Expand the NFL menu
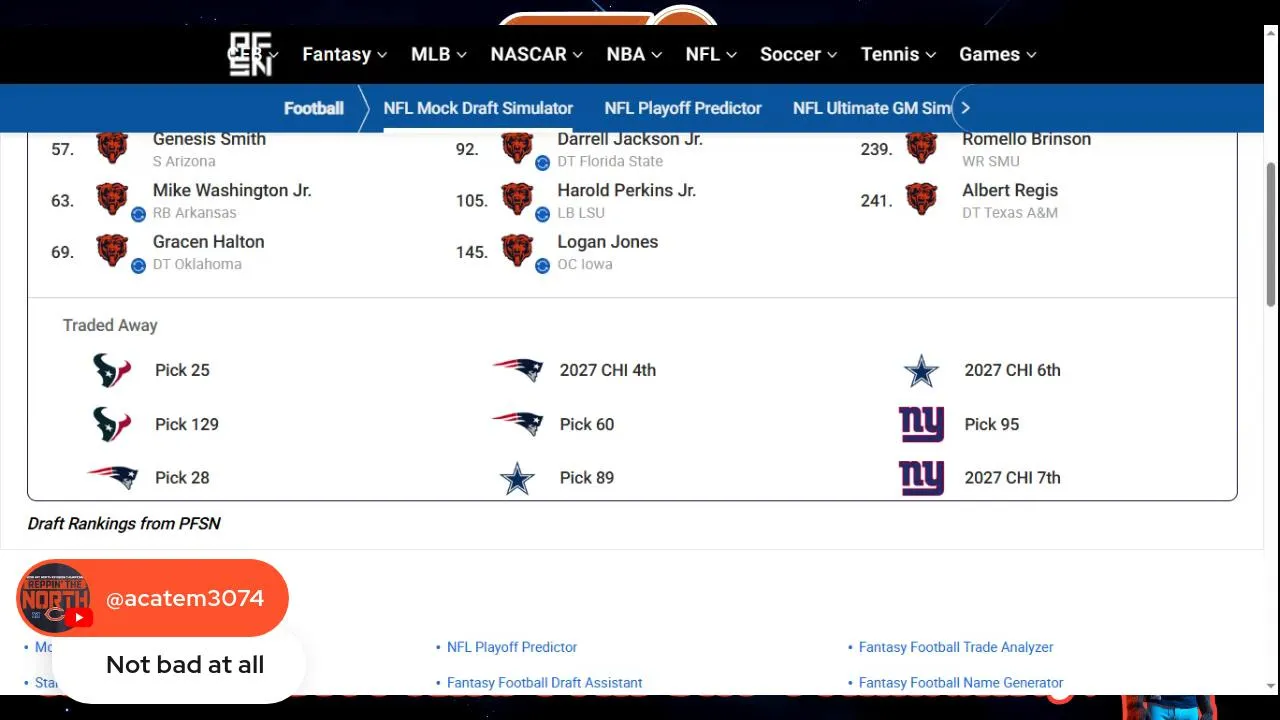1280x720 pixels. coord(711,54)
